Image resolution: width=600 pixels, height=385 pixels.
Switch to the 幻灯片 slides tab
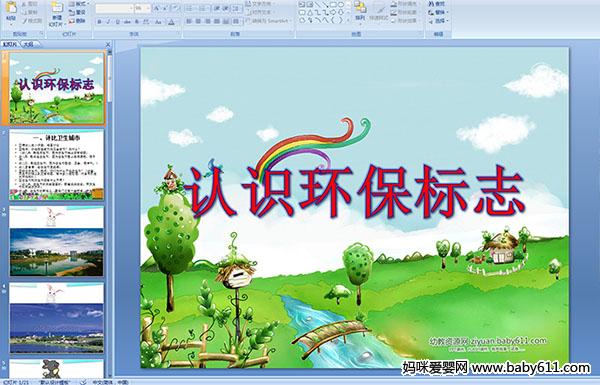[x=10, y=44]
